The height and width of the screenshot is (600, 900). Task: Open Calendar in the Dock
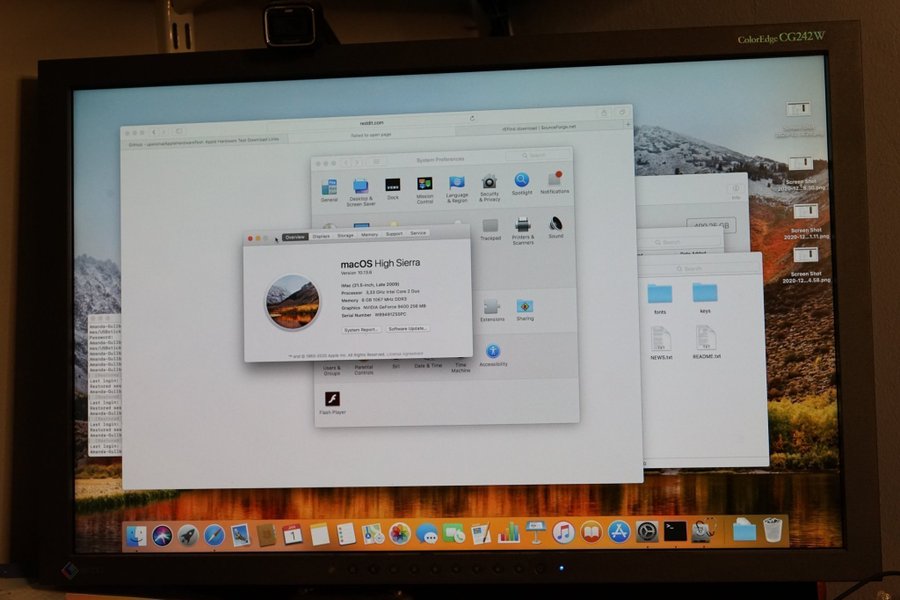[x=292, y=535]
